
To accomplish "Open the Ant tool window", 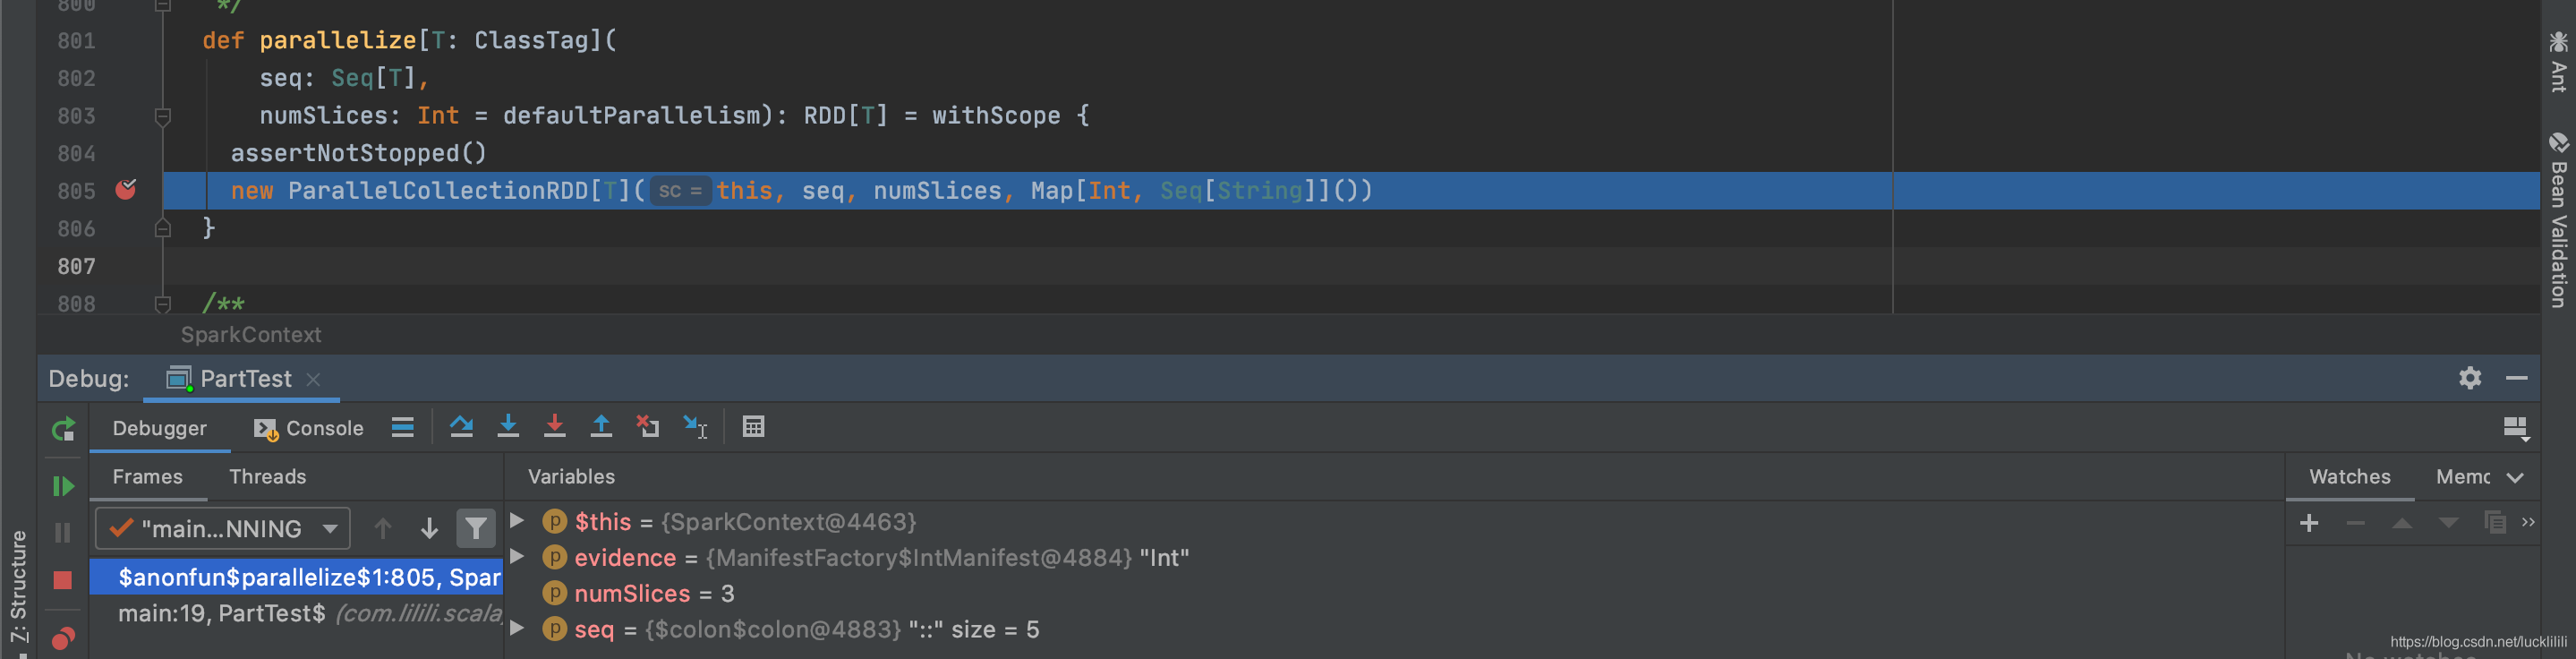I will (2559, 62).
